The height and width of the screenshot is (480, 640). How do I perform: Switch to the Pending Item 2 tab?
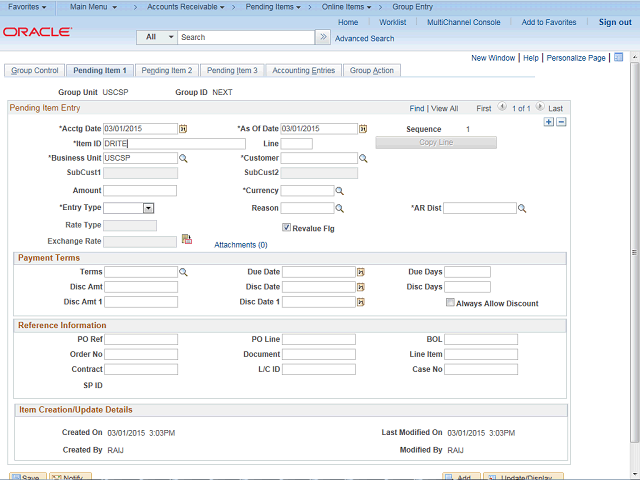pos(166,71)
